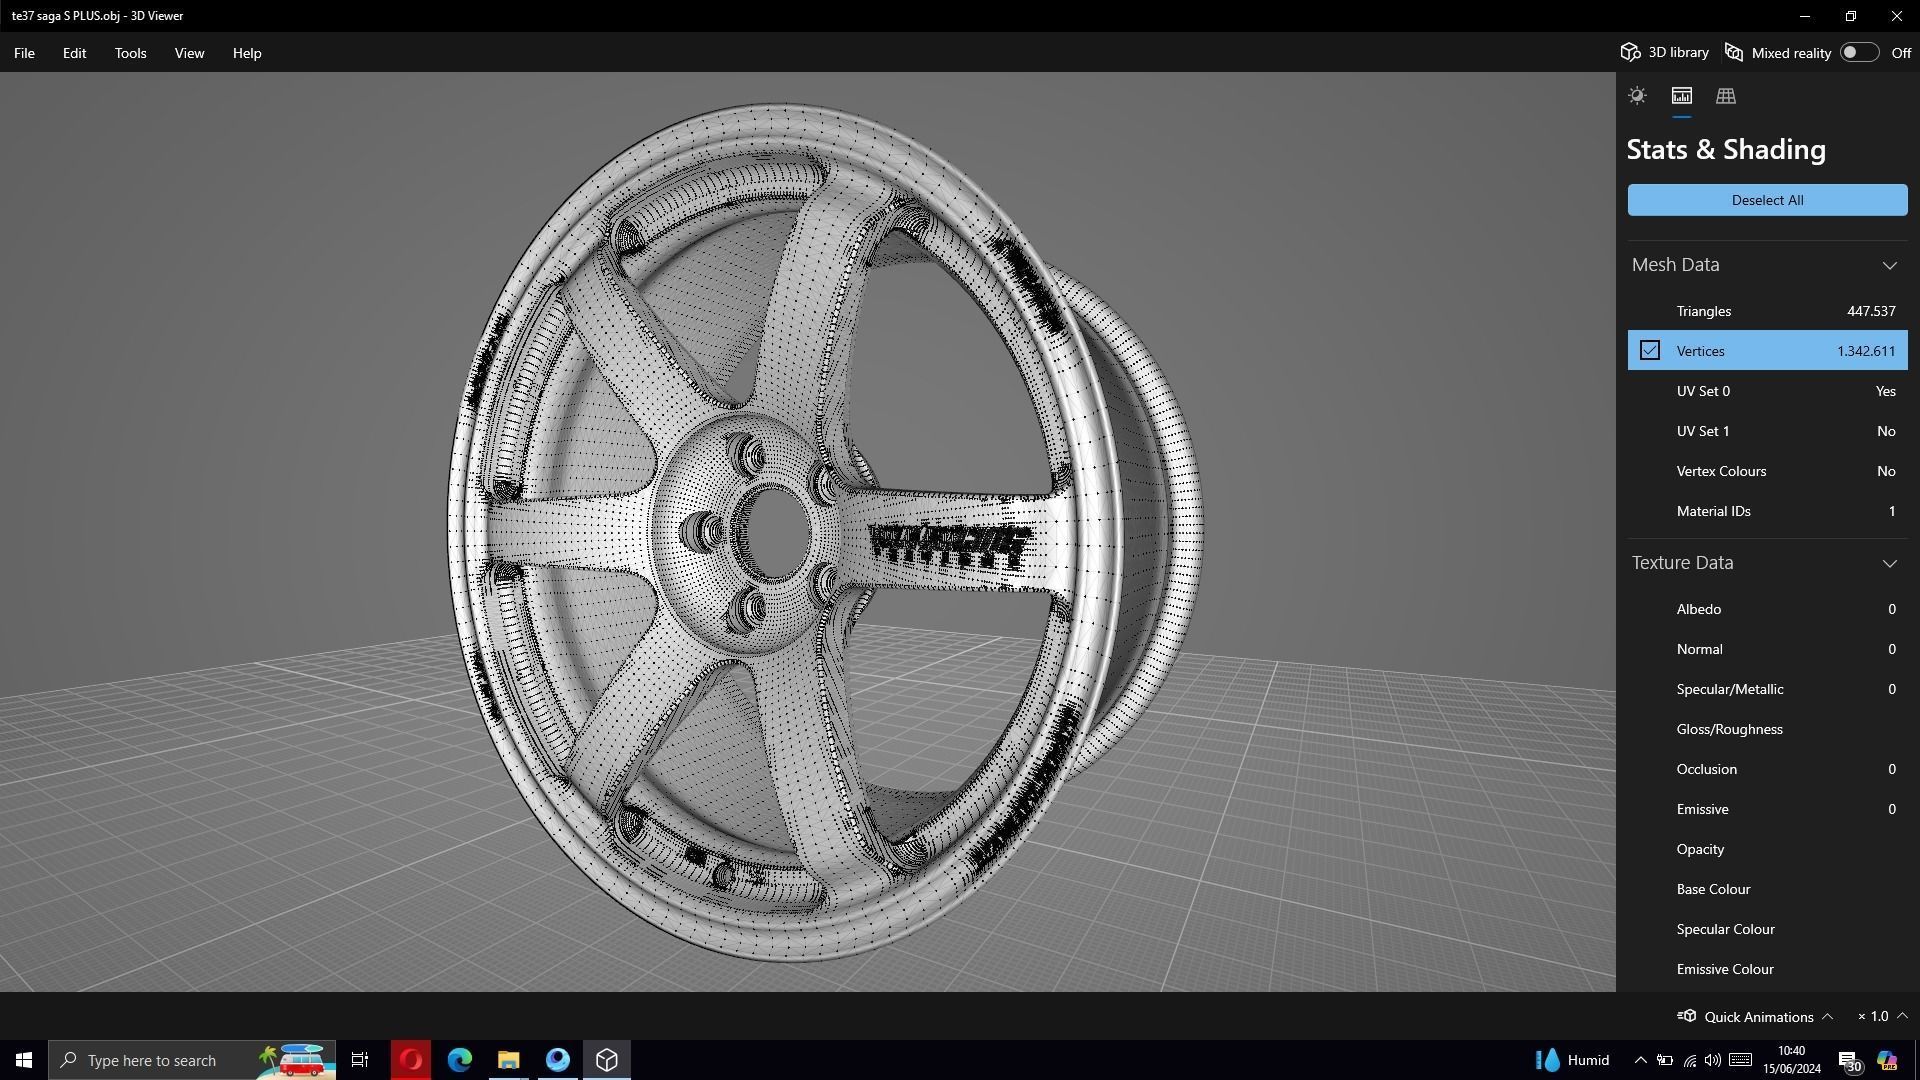
Task: Open the animation speed × 1.0 dropdown
Action: click(x=1882, y=1016)
